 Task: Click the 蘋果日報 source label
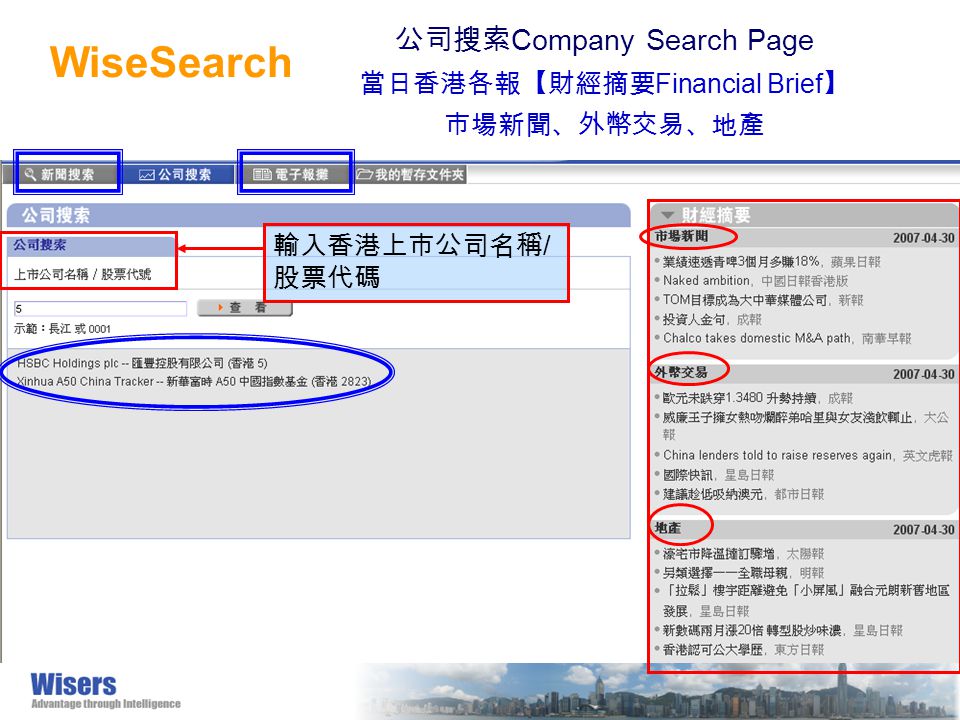pyautogui.click(x=855, y=262)
